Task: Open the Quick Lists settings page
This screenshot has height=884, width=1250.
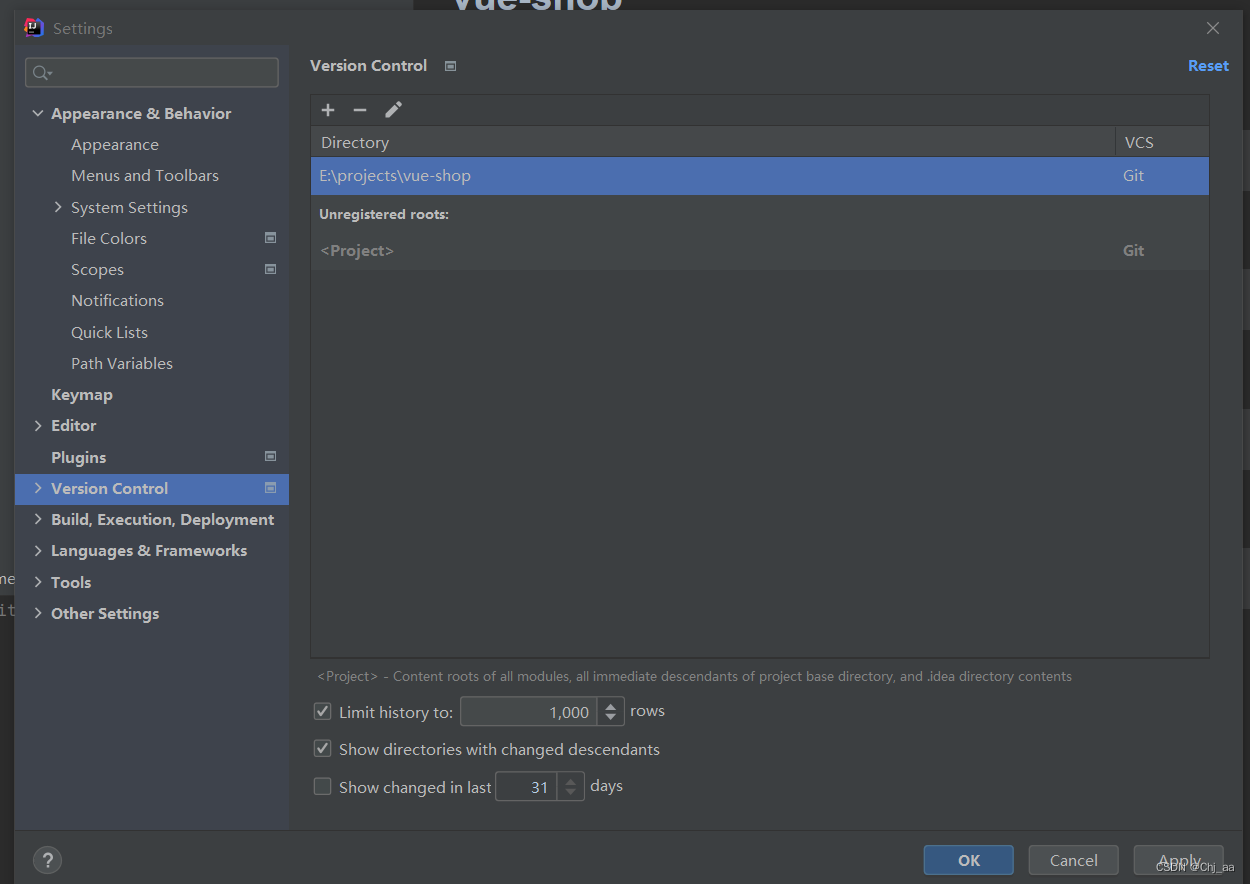Action: (x=109, y=332)
